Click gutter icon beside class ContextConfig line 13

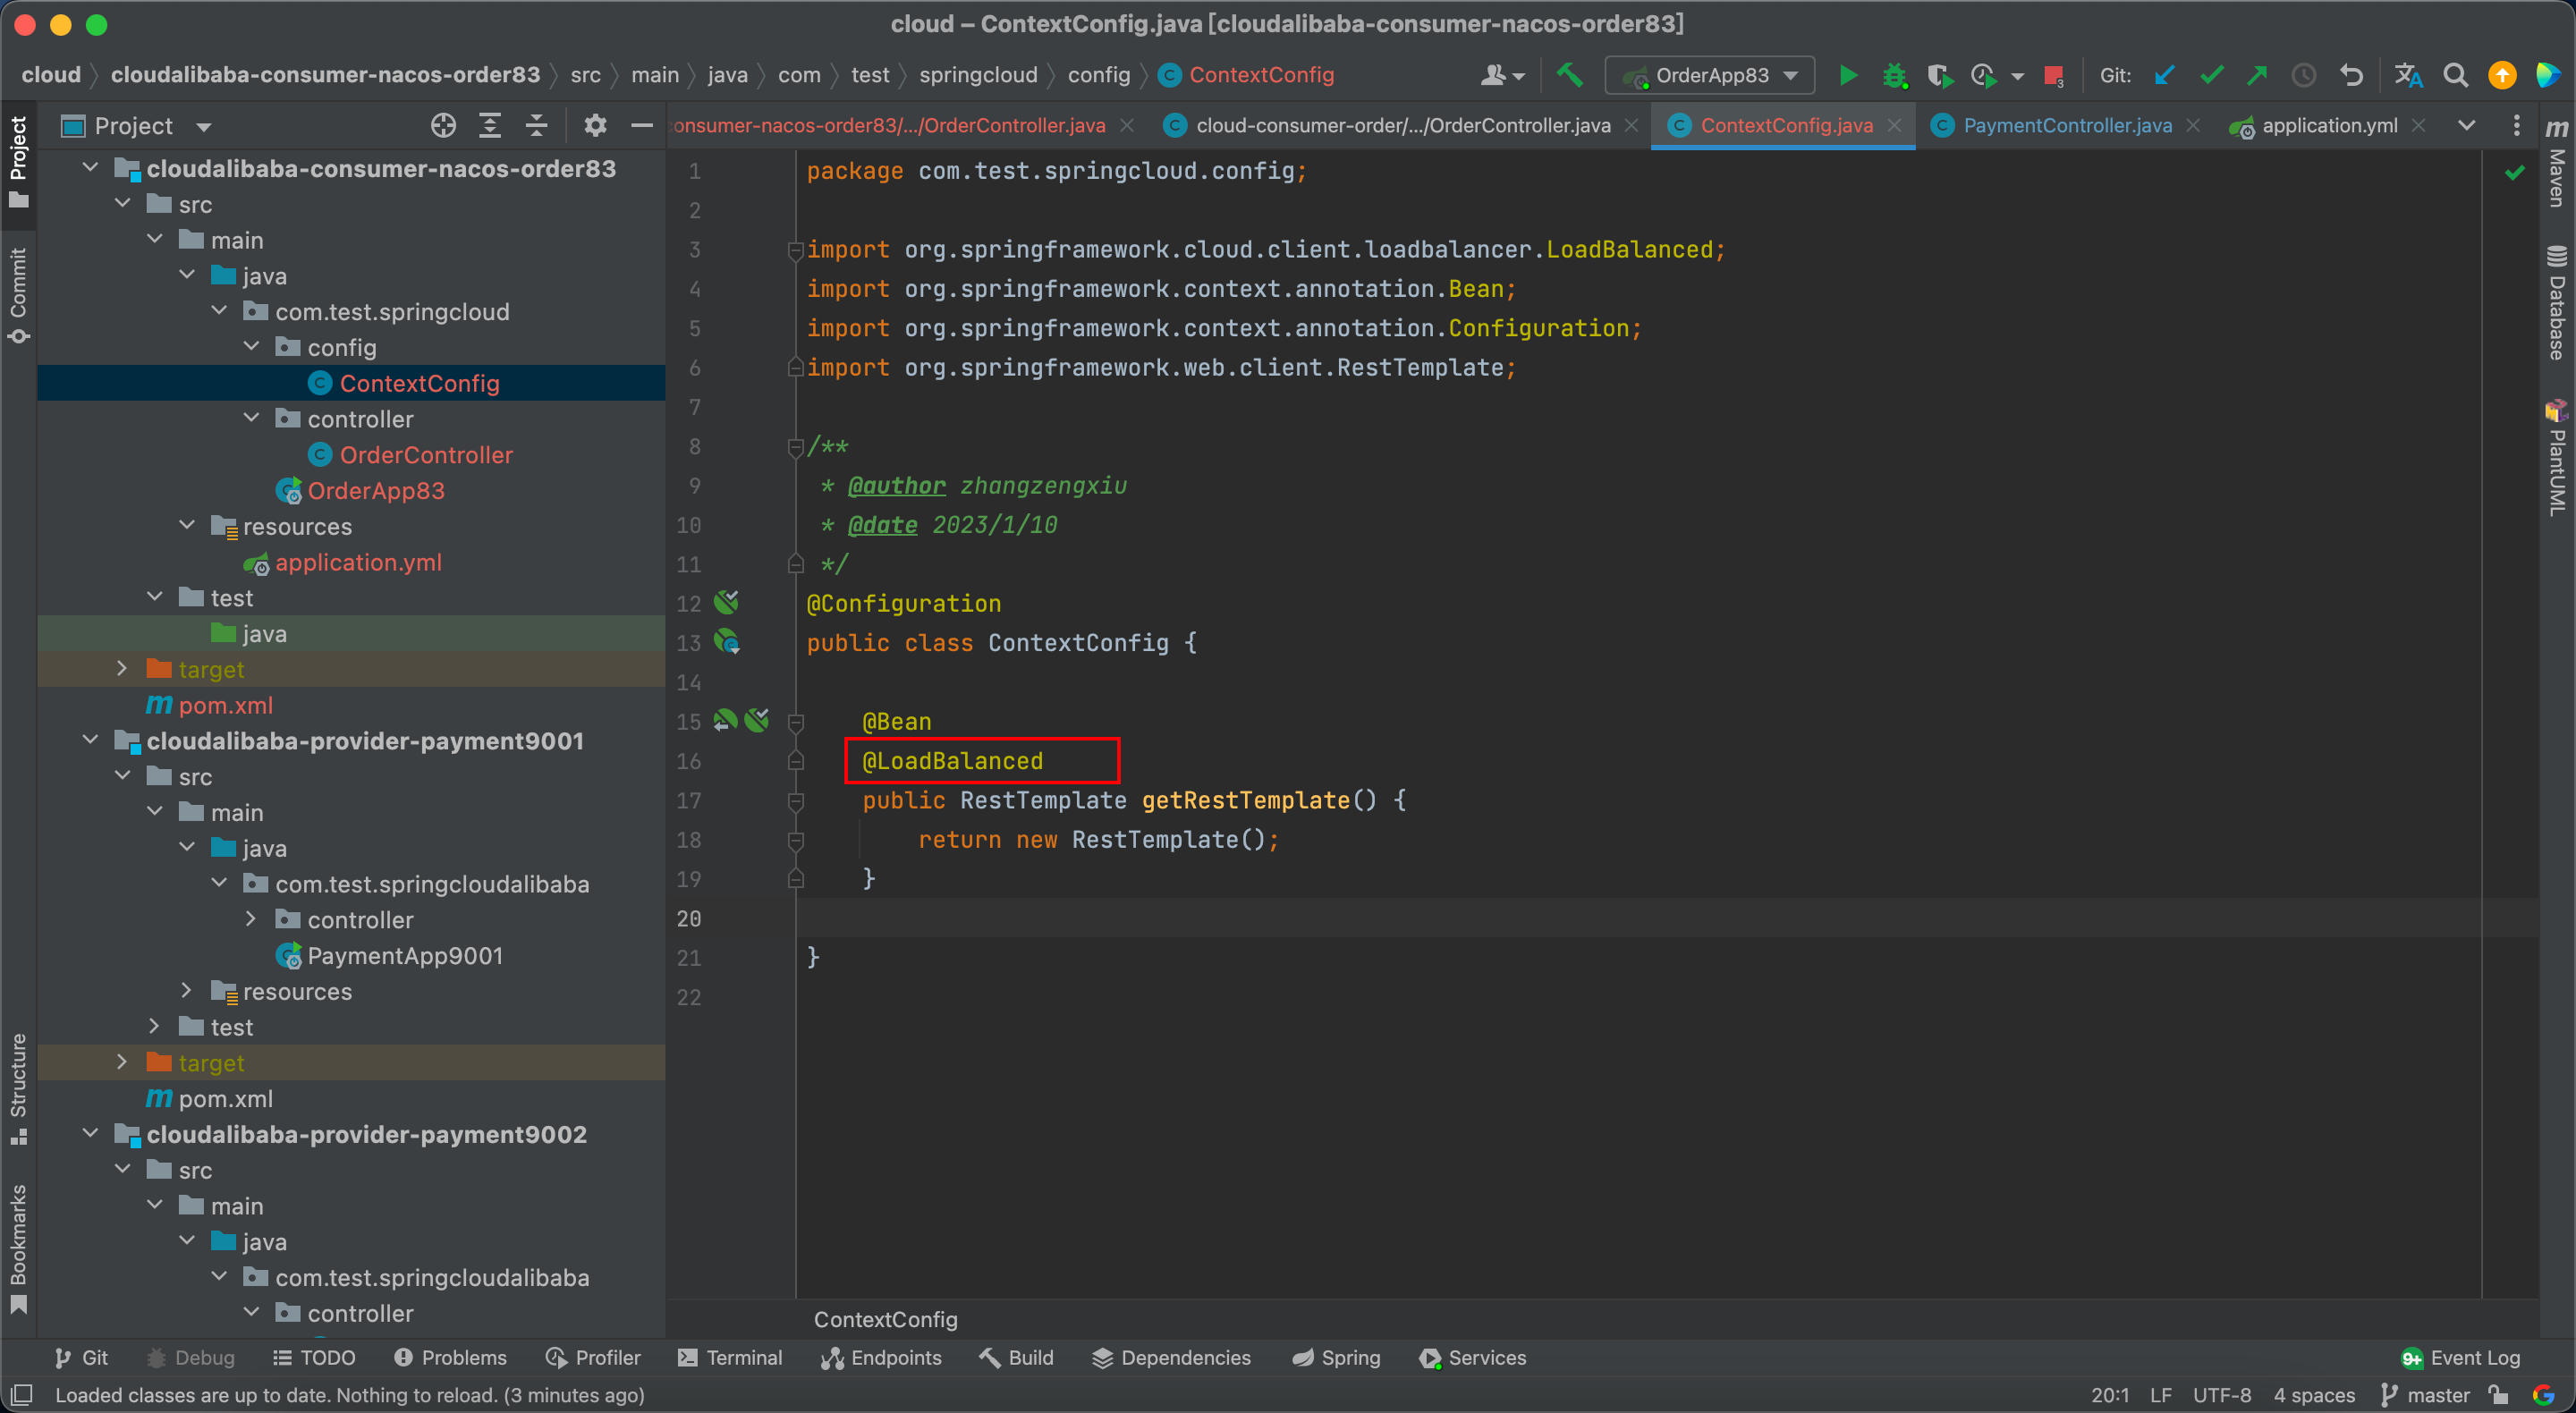tap(726, 641)
